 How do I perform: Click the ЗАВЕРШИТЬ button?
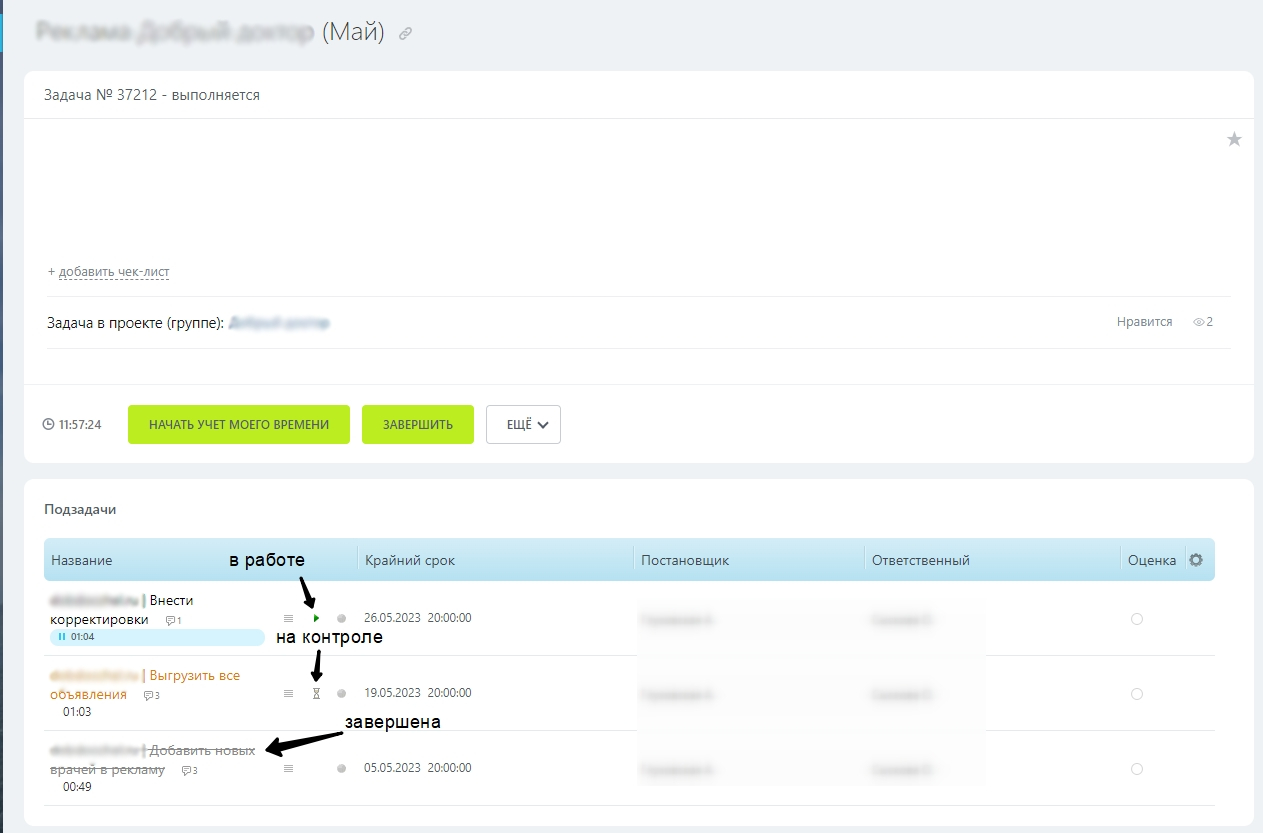tap(417, 424)
